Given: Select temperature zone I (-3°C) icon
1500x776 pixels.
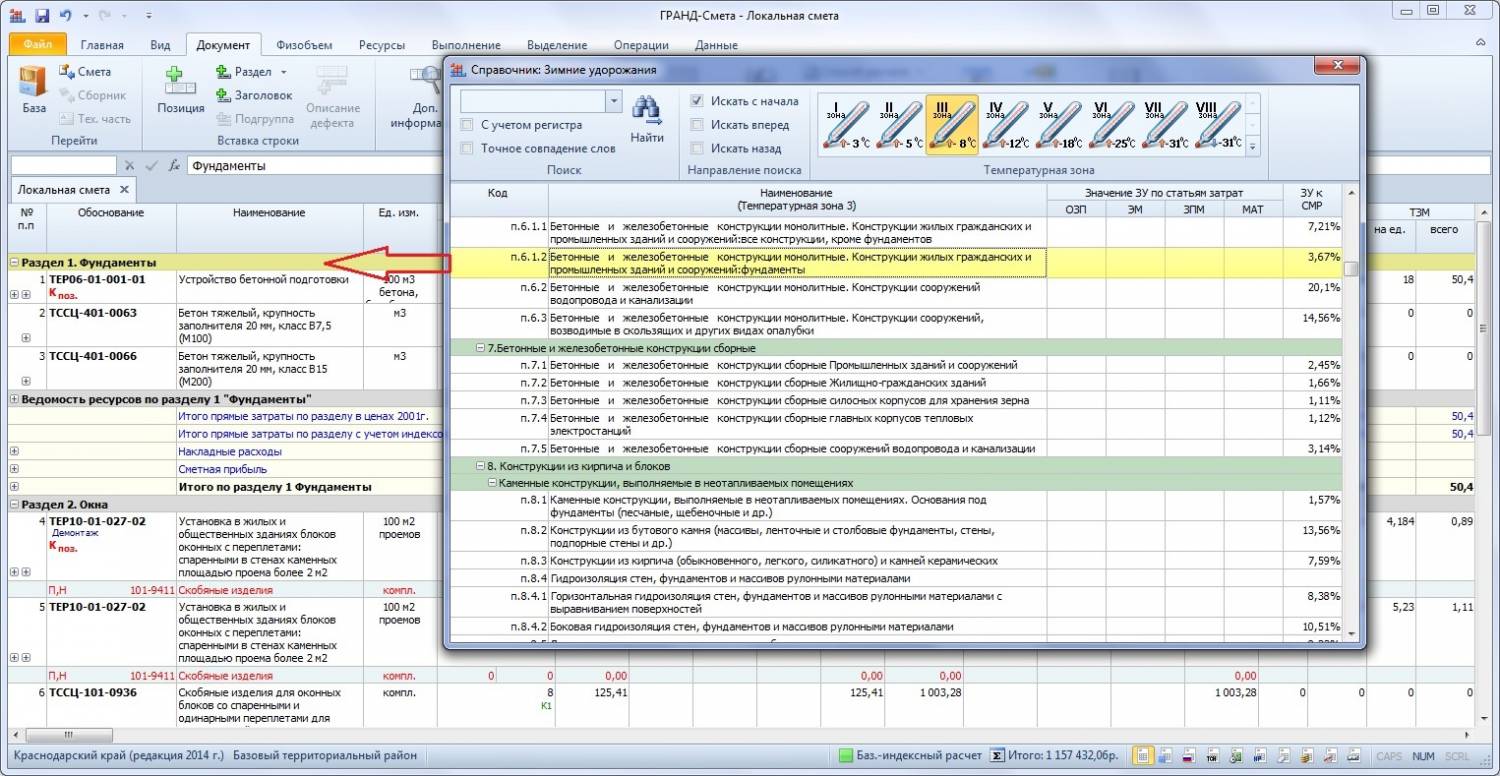Looking at the screenshot, I should 846,125.
